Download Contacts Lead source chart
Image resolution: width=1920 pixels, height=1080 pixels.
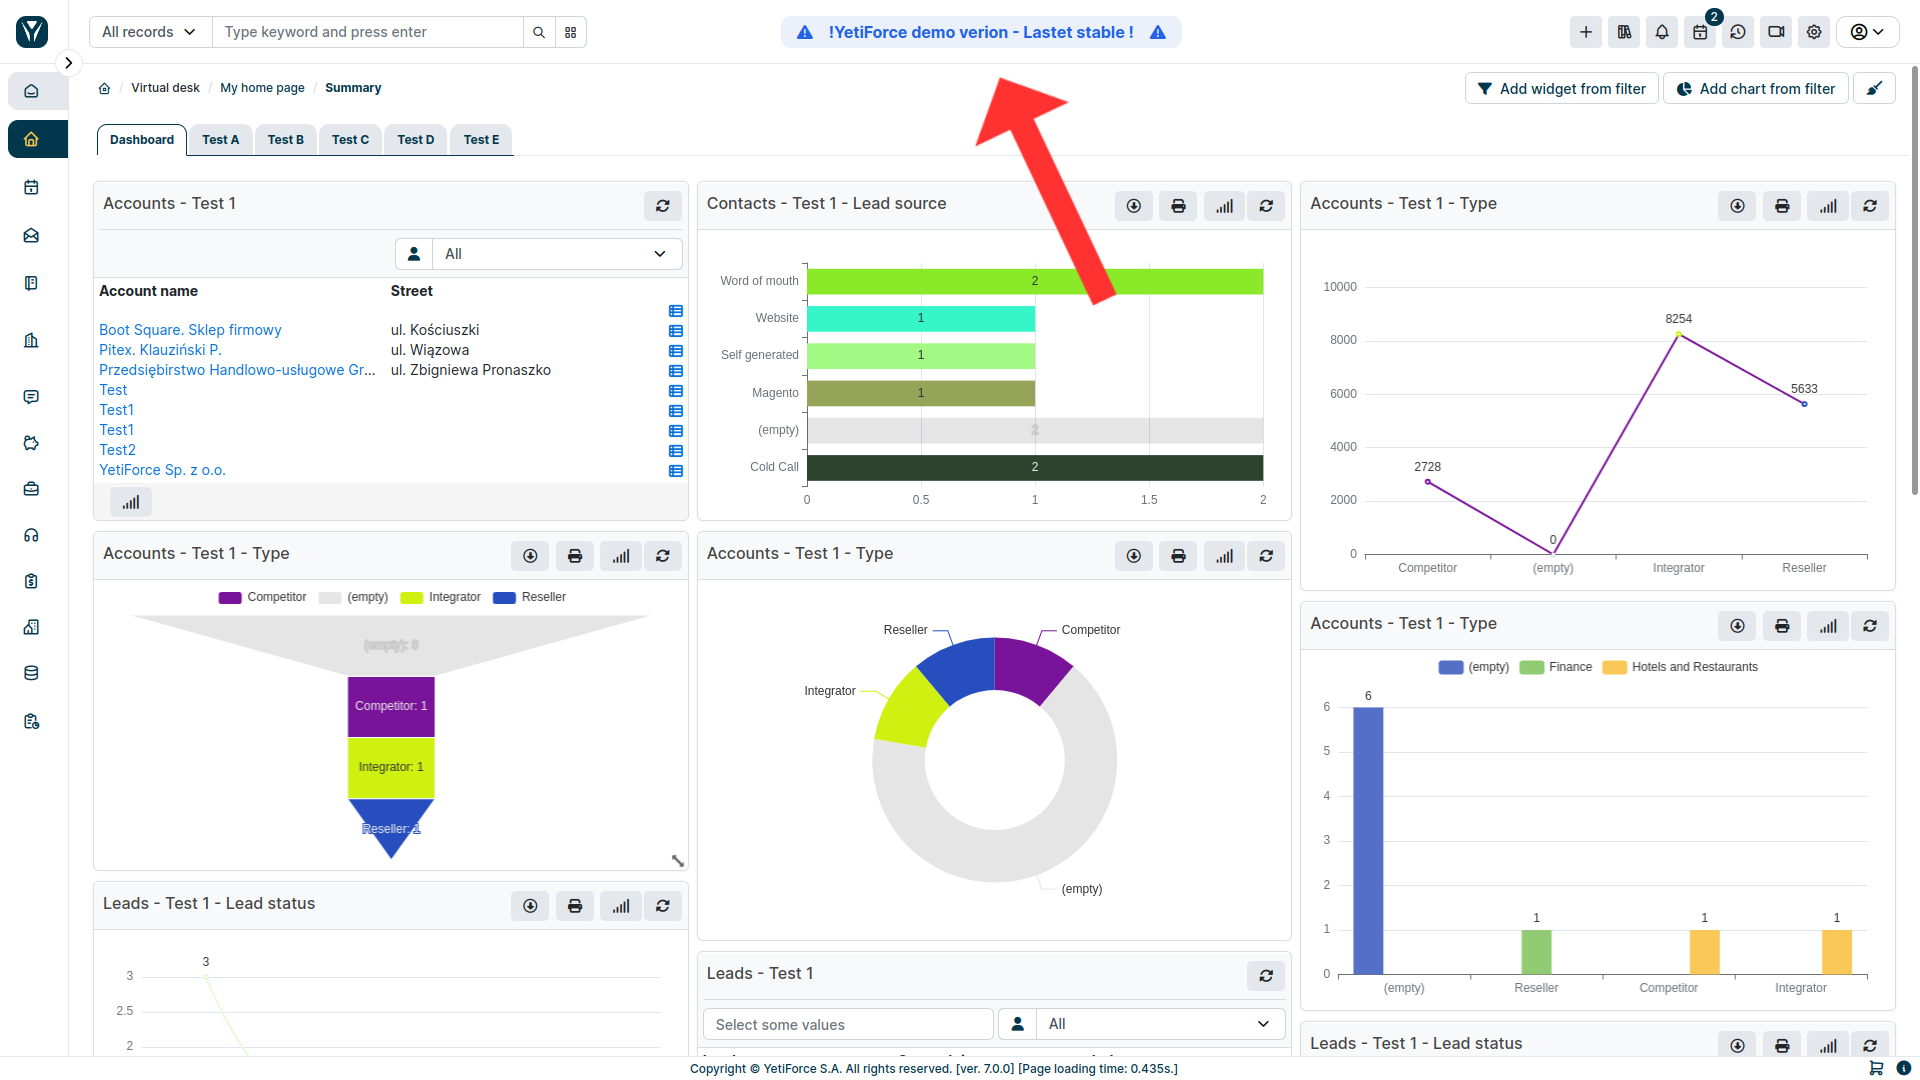pos(1134,206)
